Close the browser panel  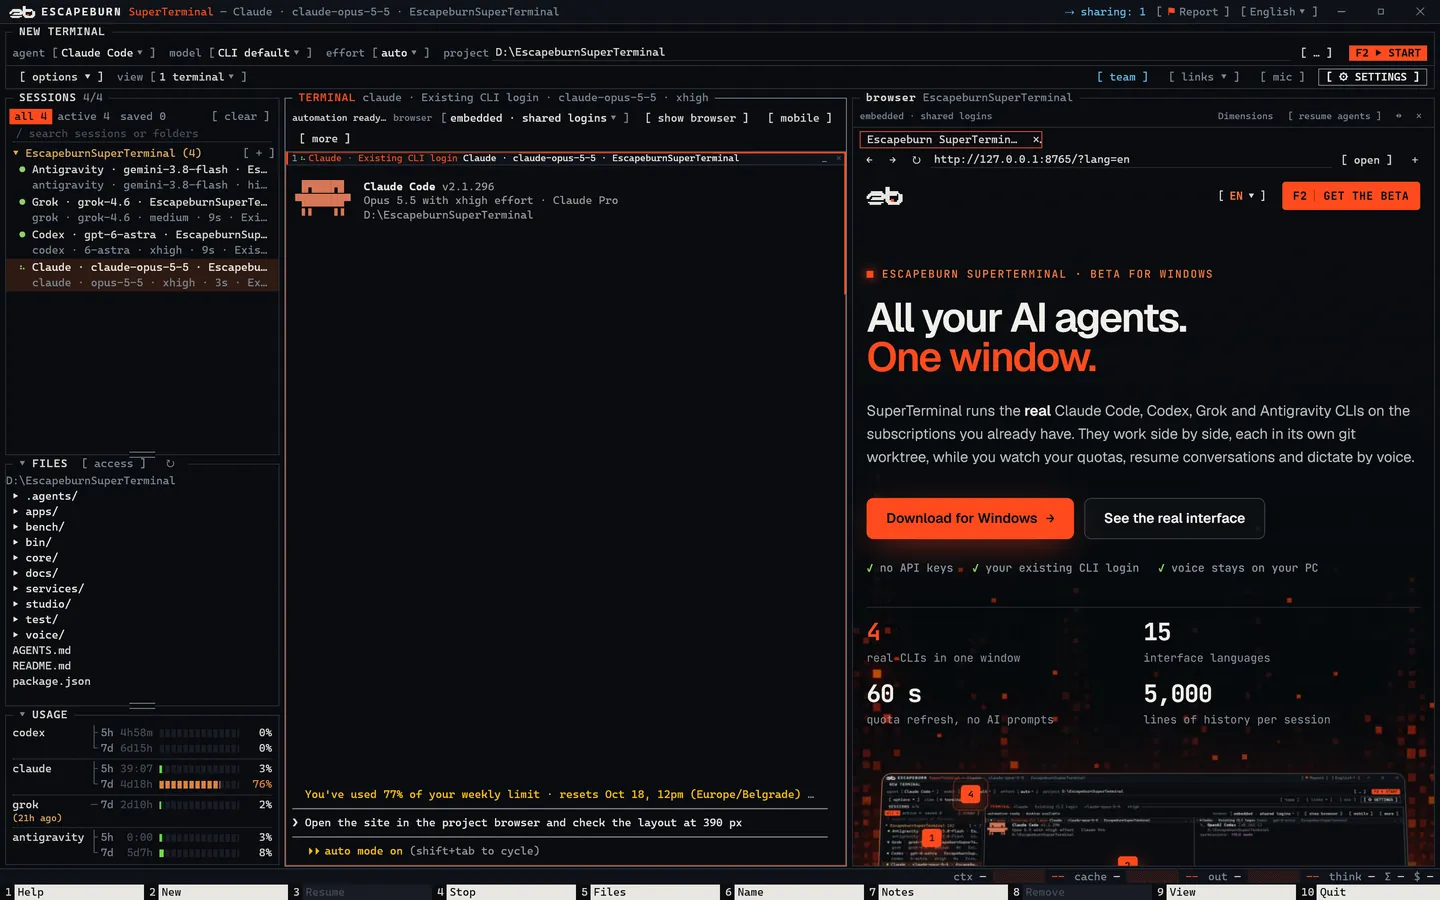(x=1418, y=116)
